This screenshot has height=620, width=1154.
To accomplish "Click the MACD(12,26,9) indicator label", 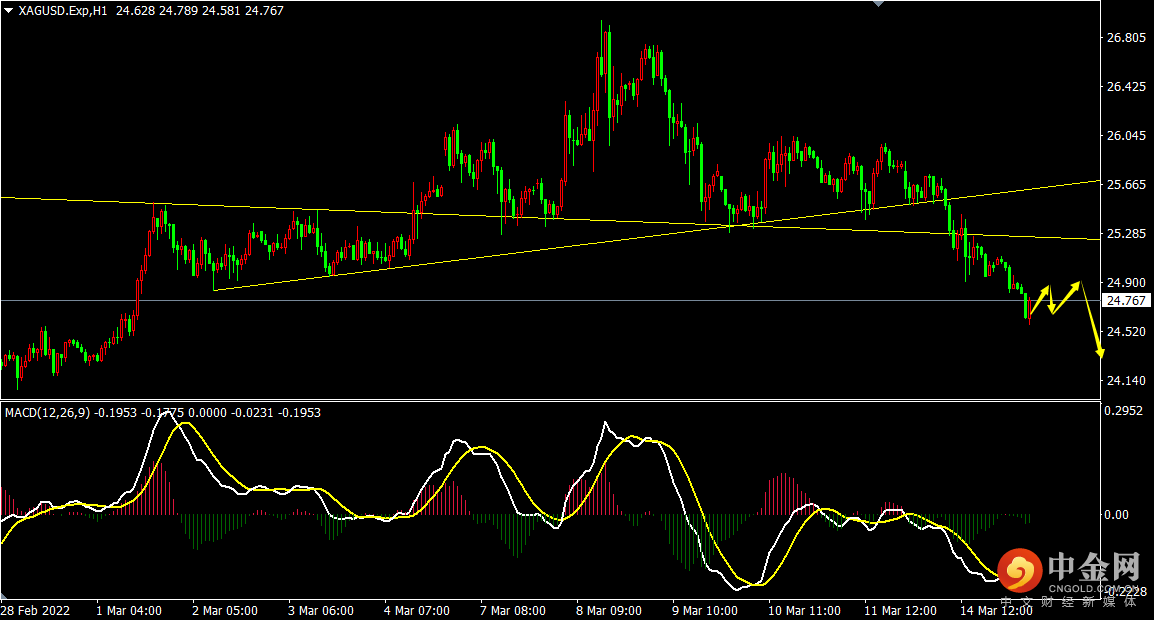I will [x=47, y=413].
